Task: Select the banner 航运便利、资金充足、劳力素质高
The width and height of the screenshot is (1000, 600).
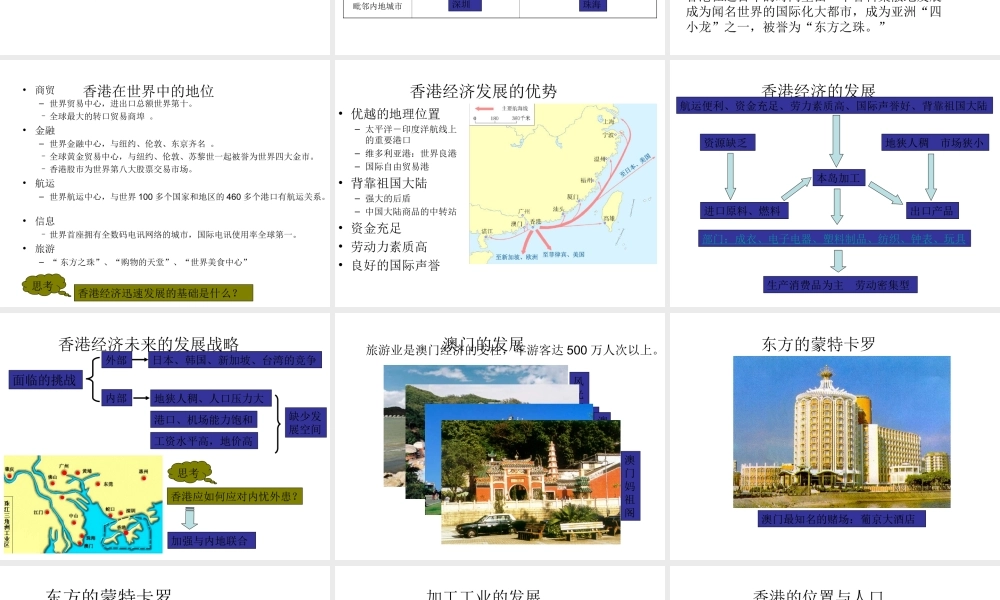Action: pyautogui.click(x=834, y=106)
